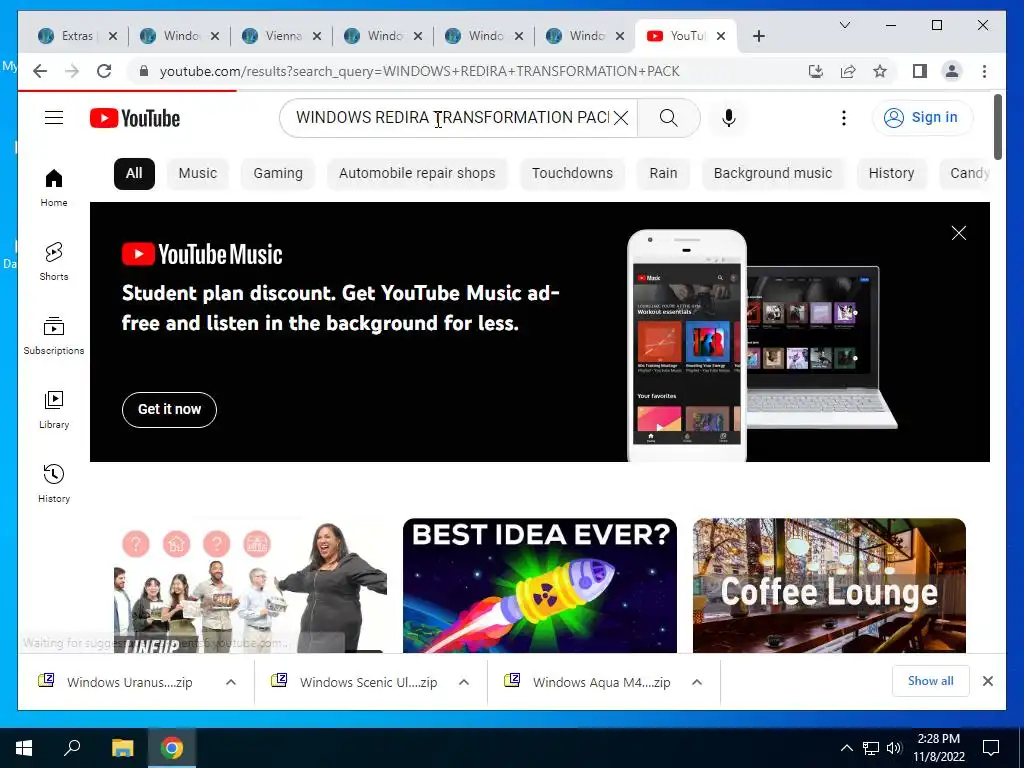This screenshot has height=768, width=1024.
Task: Show hidden system tray icons
Action: [846, 748]
